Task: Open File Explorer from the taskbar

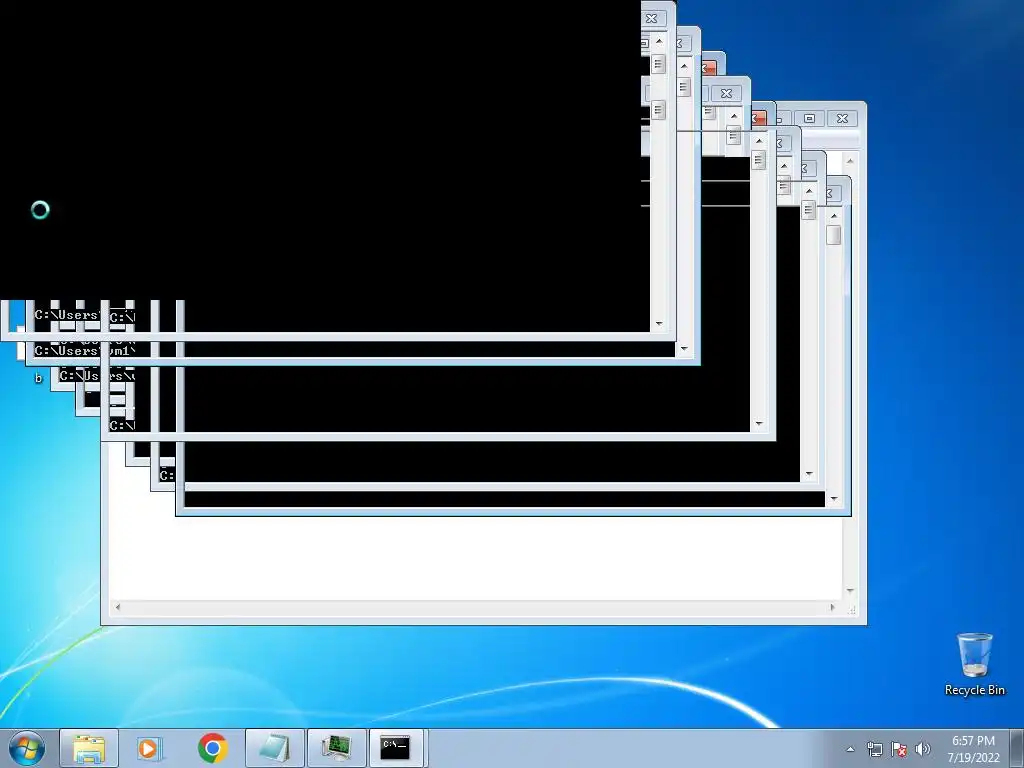Action: point(89,748)
